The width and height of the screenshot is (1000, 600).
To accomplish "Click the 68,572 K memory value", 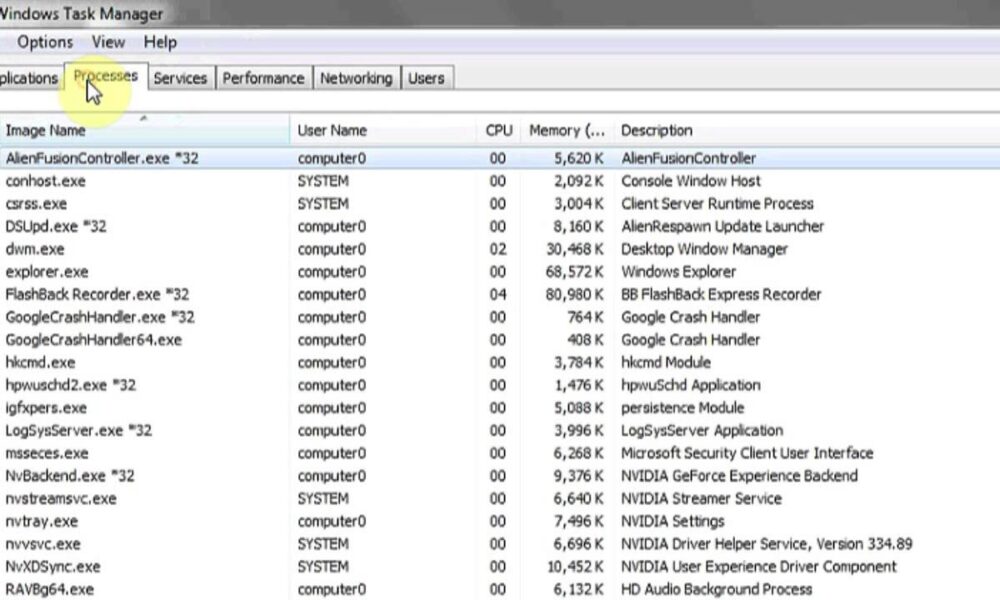I will 574,272.
